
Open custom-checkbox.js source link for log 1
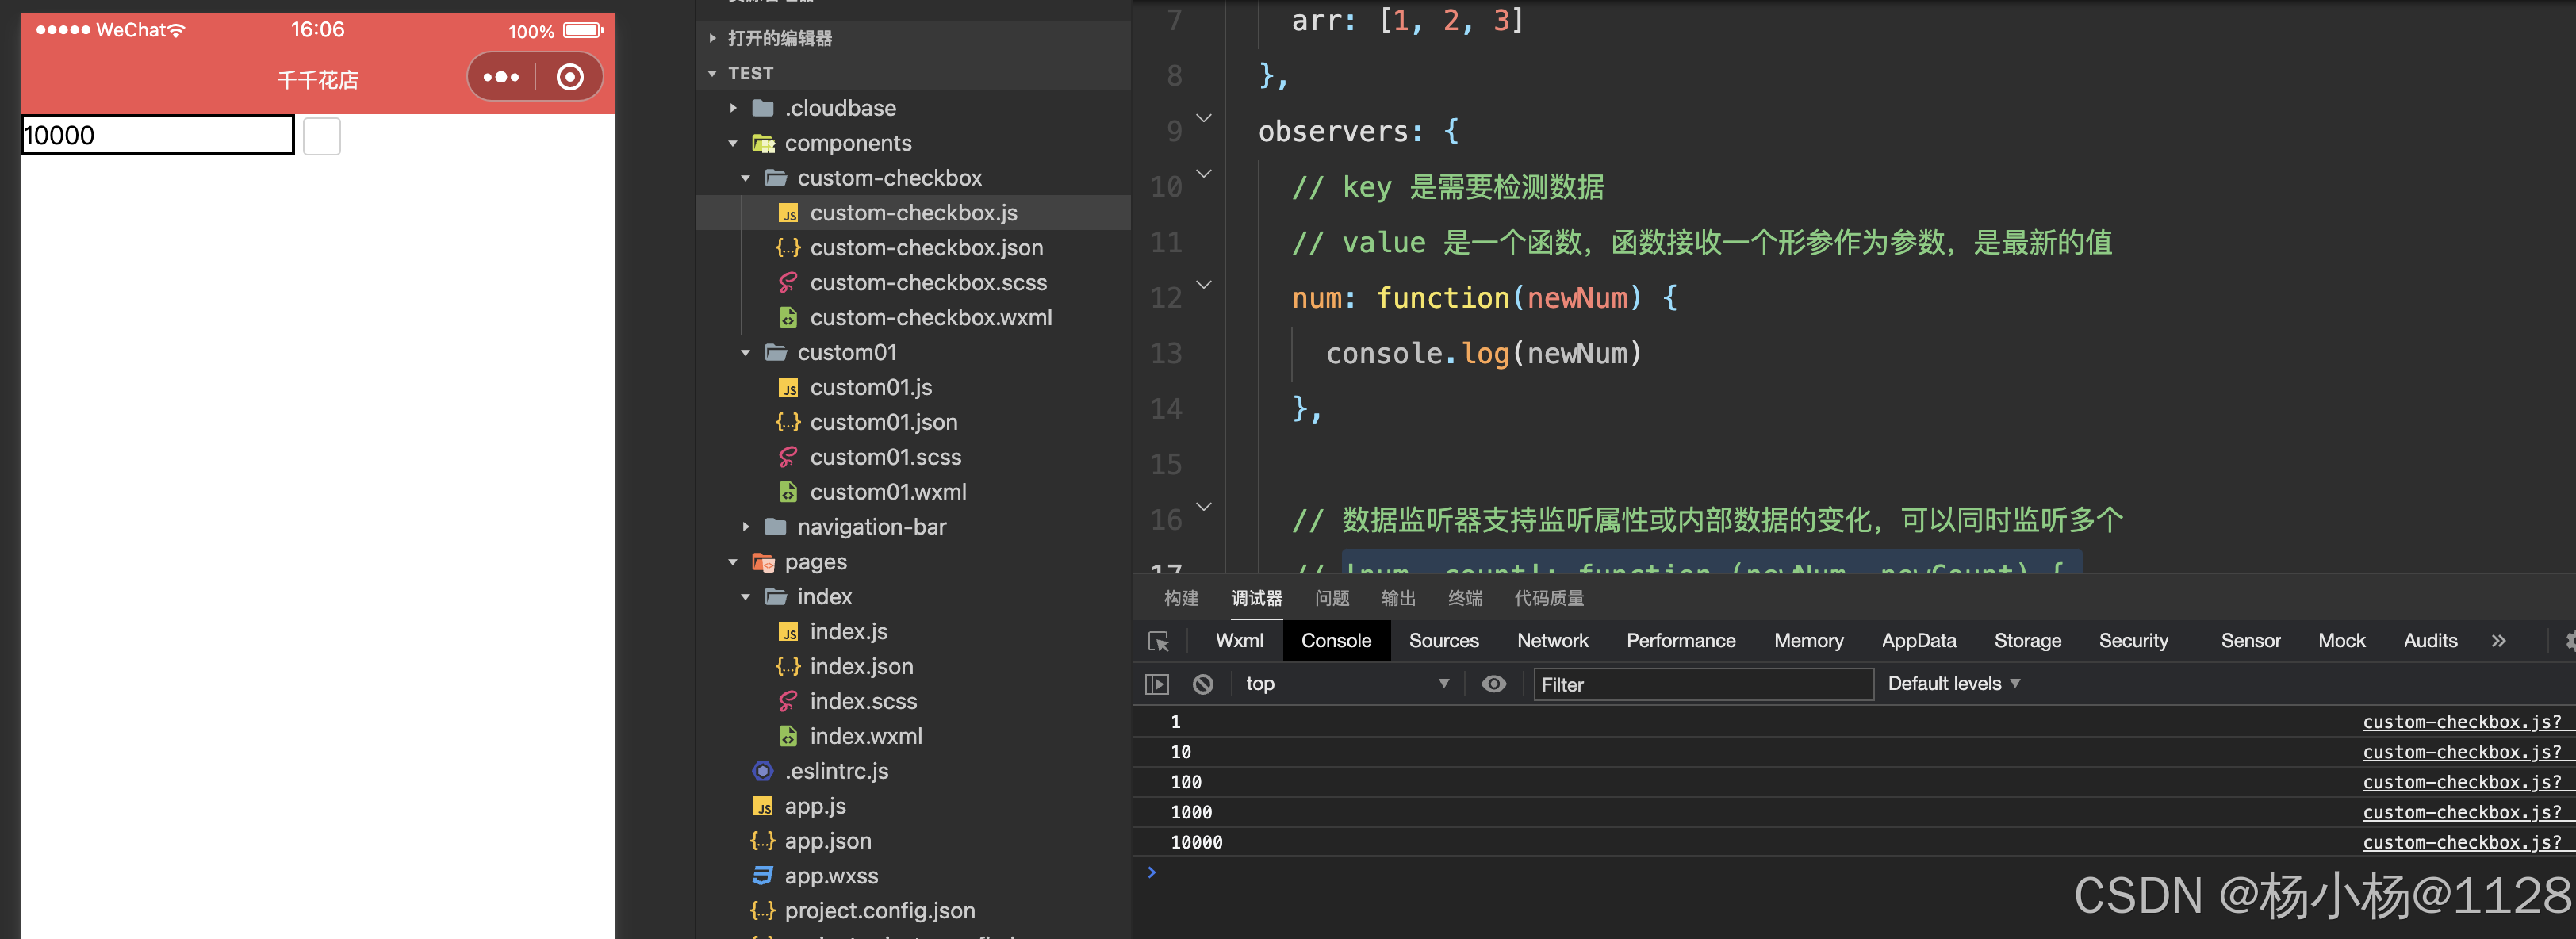2461,722
